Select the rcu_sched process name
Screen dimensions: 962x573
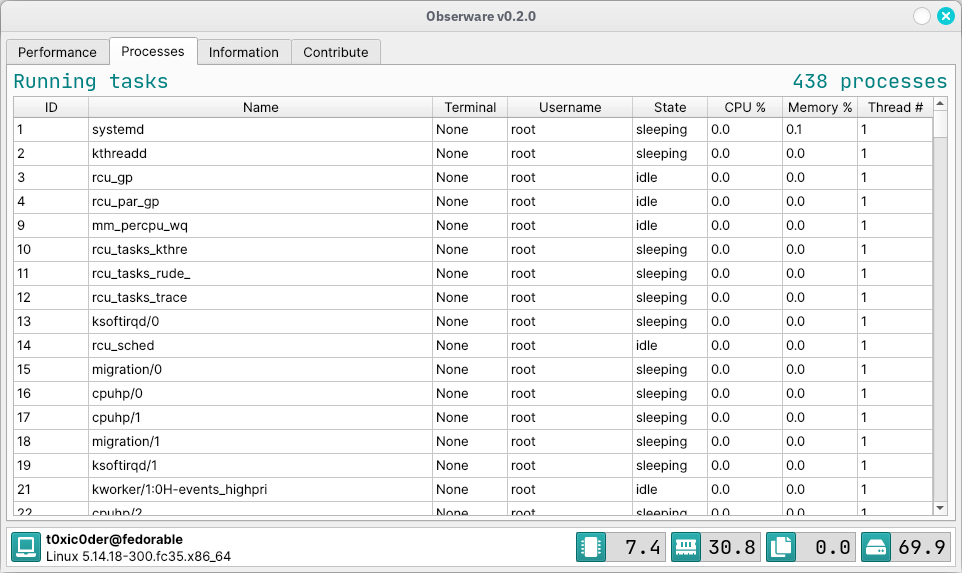click(123, 345)
